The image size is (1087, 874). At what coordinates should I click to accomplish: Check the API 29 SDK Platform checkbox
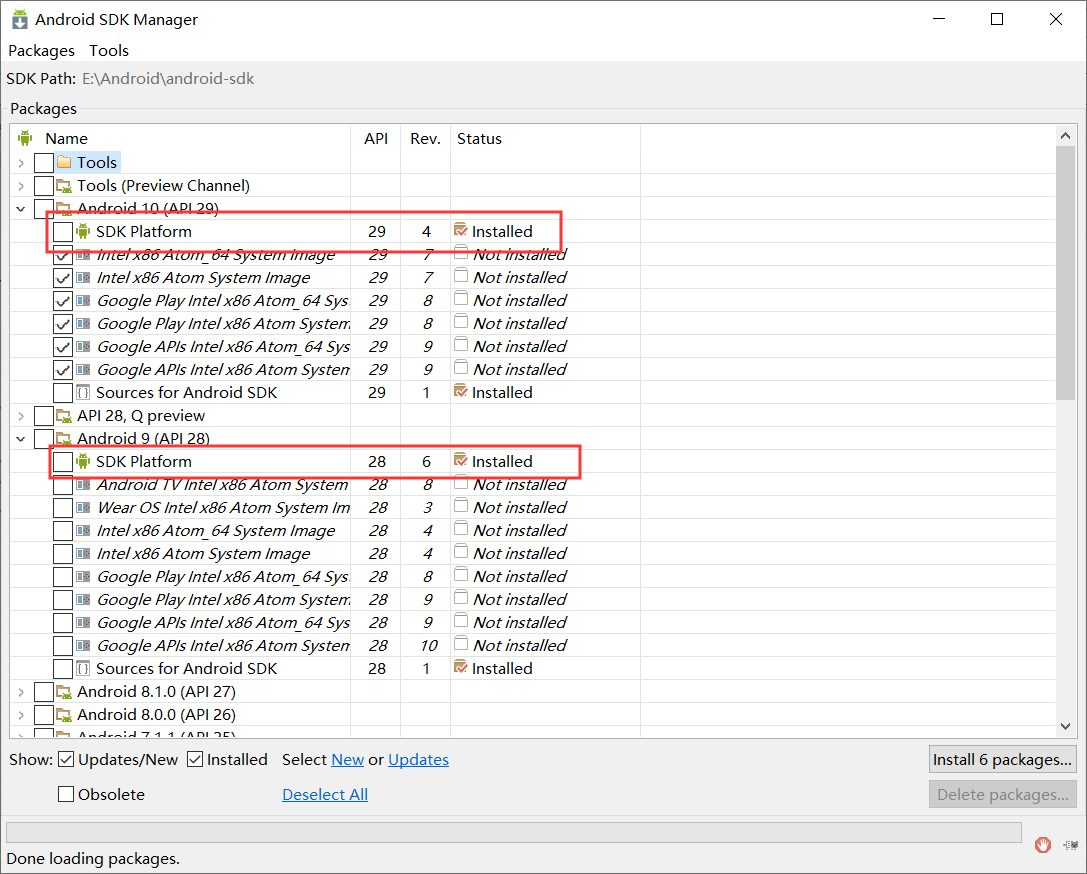[63, 231]
